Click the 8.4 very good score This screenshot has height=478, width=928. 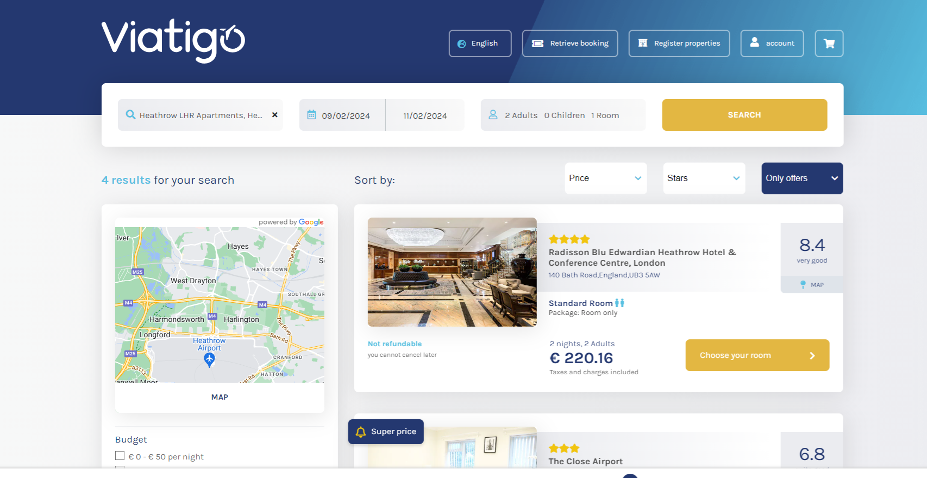pyautogui.click(x=811, y=250)
